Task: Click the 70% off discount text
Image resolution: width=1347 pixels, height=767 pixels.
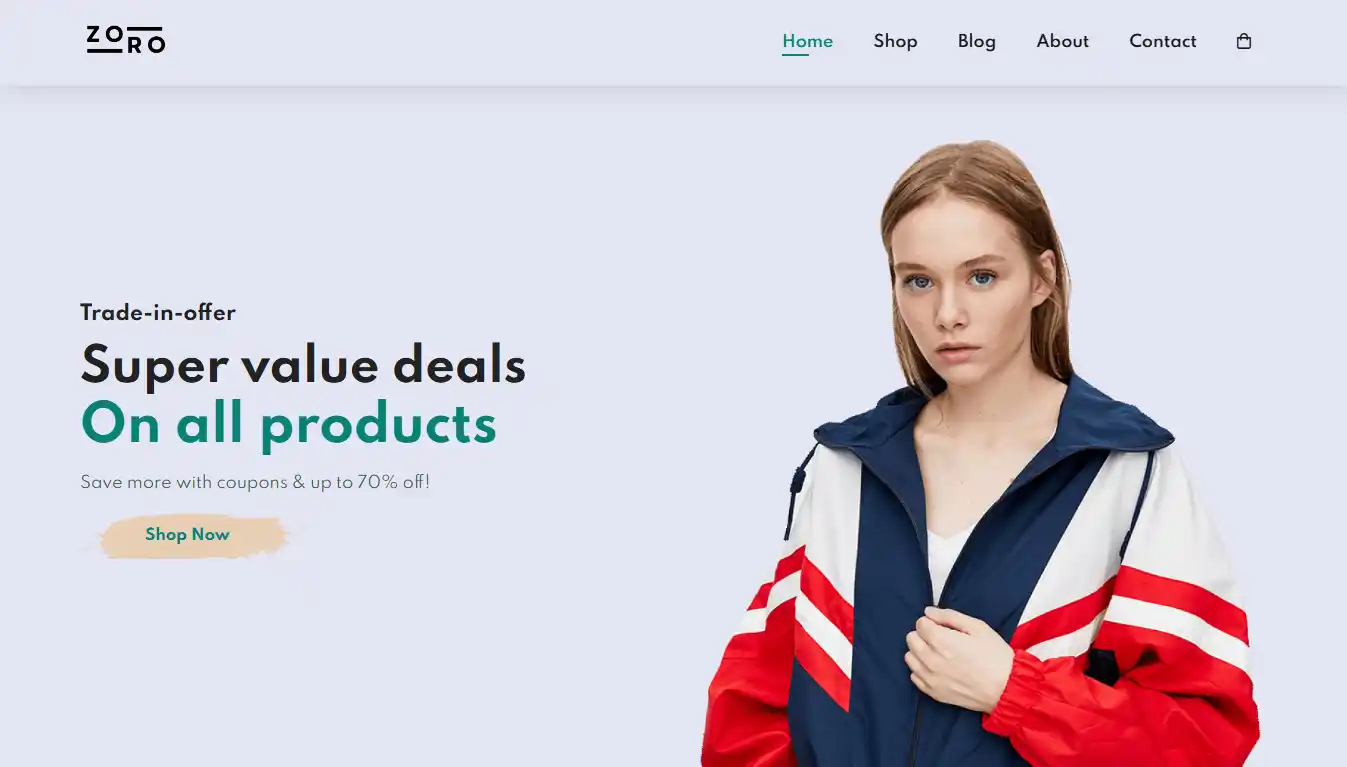Action: [393, 482]
